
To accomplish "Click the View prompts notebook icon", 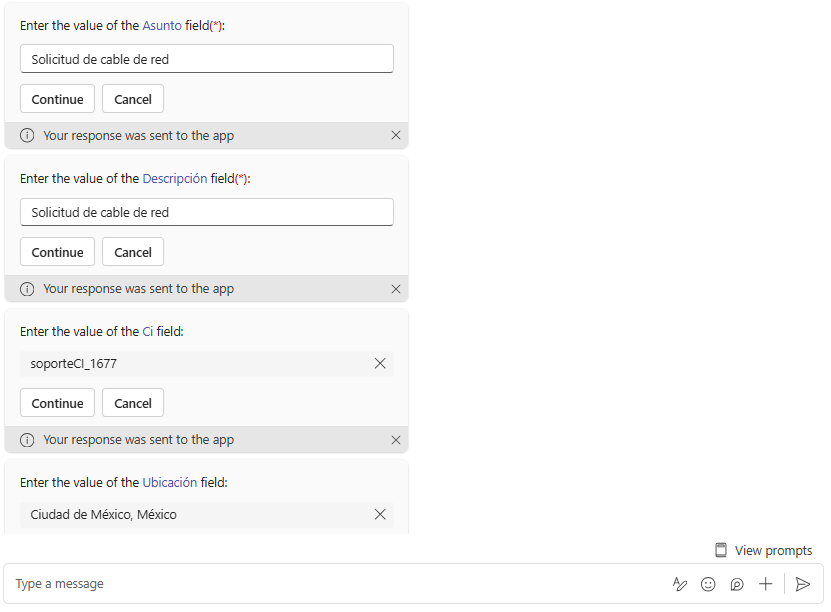I will coord(720,550).
